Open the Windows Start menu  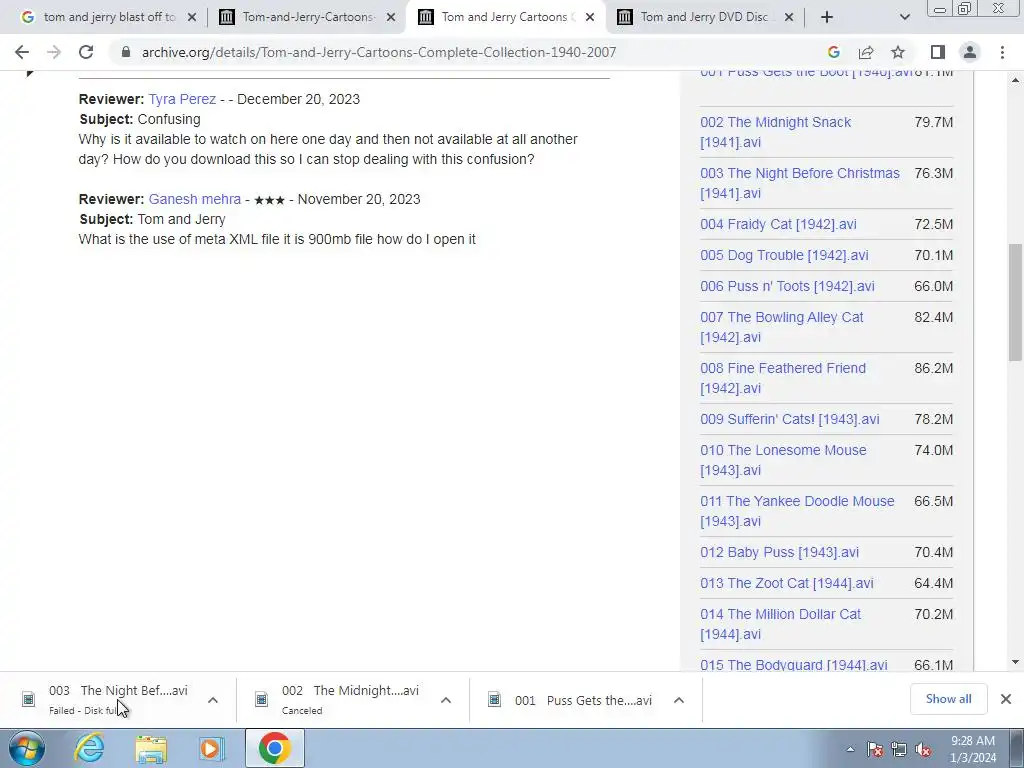click(x=27, y=748)
